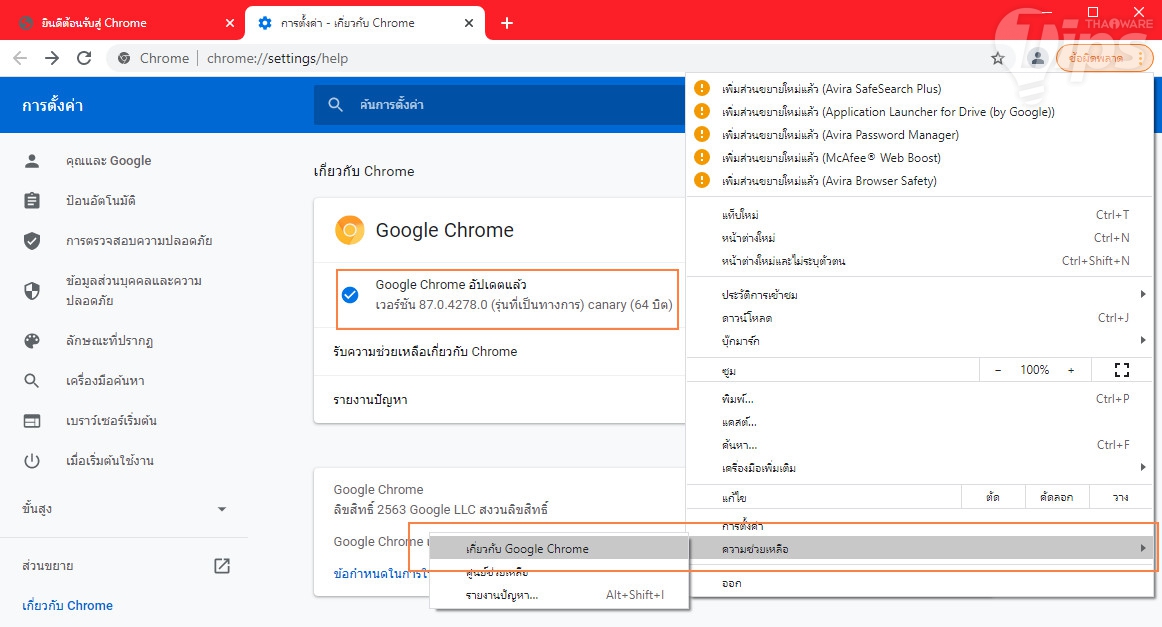The image size is (1162, 627).
Task: Open เกี่ยวกับ Chrome link in sidebar
Action: coord(68,605)
